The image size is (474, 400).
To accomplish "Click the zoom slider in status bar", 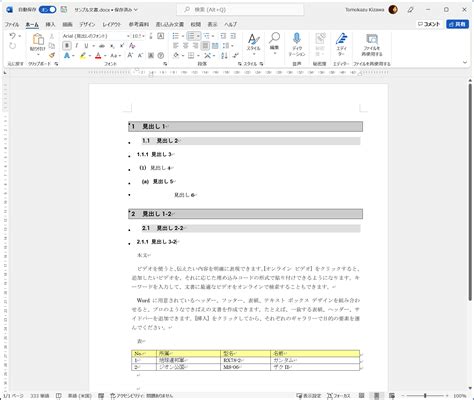I will [425, 396].
